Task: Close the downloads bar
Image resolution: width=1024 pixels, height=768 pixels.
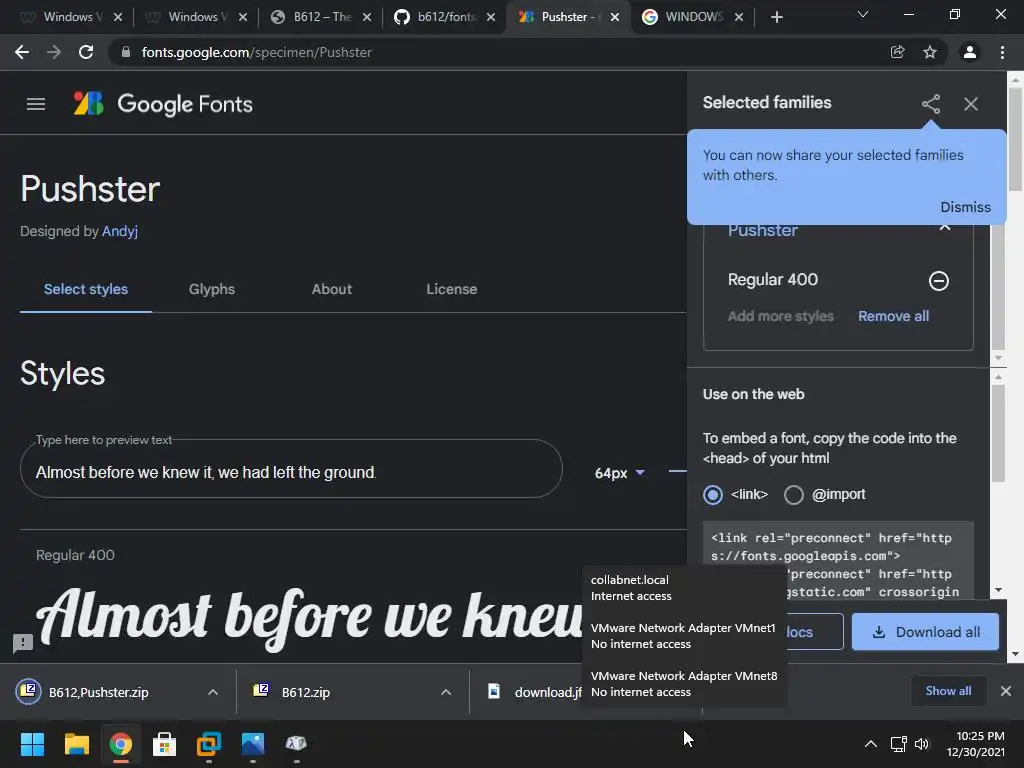Action: 1006,691
